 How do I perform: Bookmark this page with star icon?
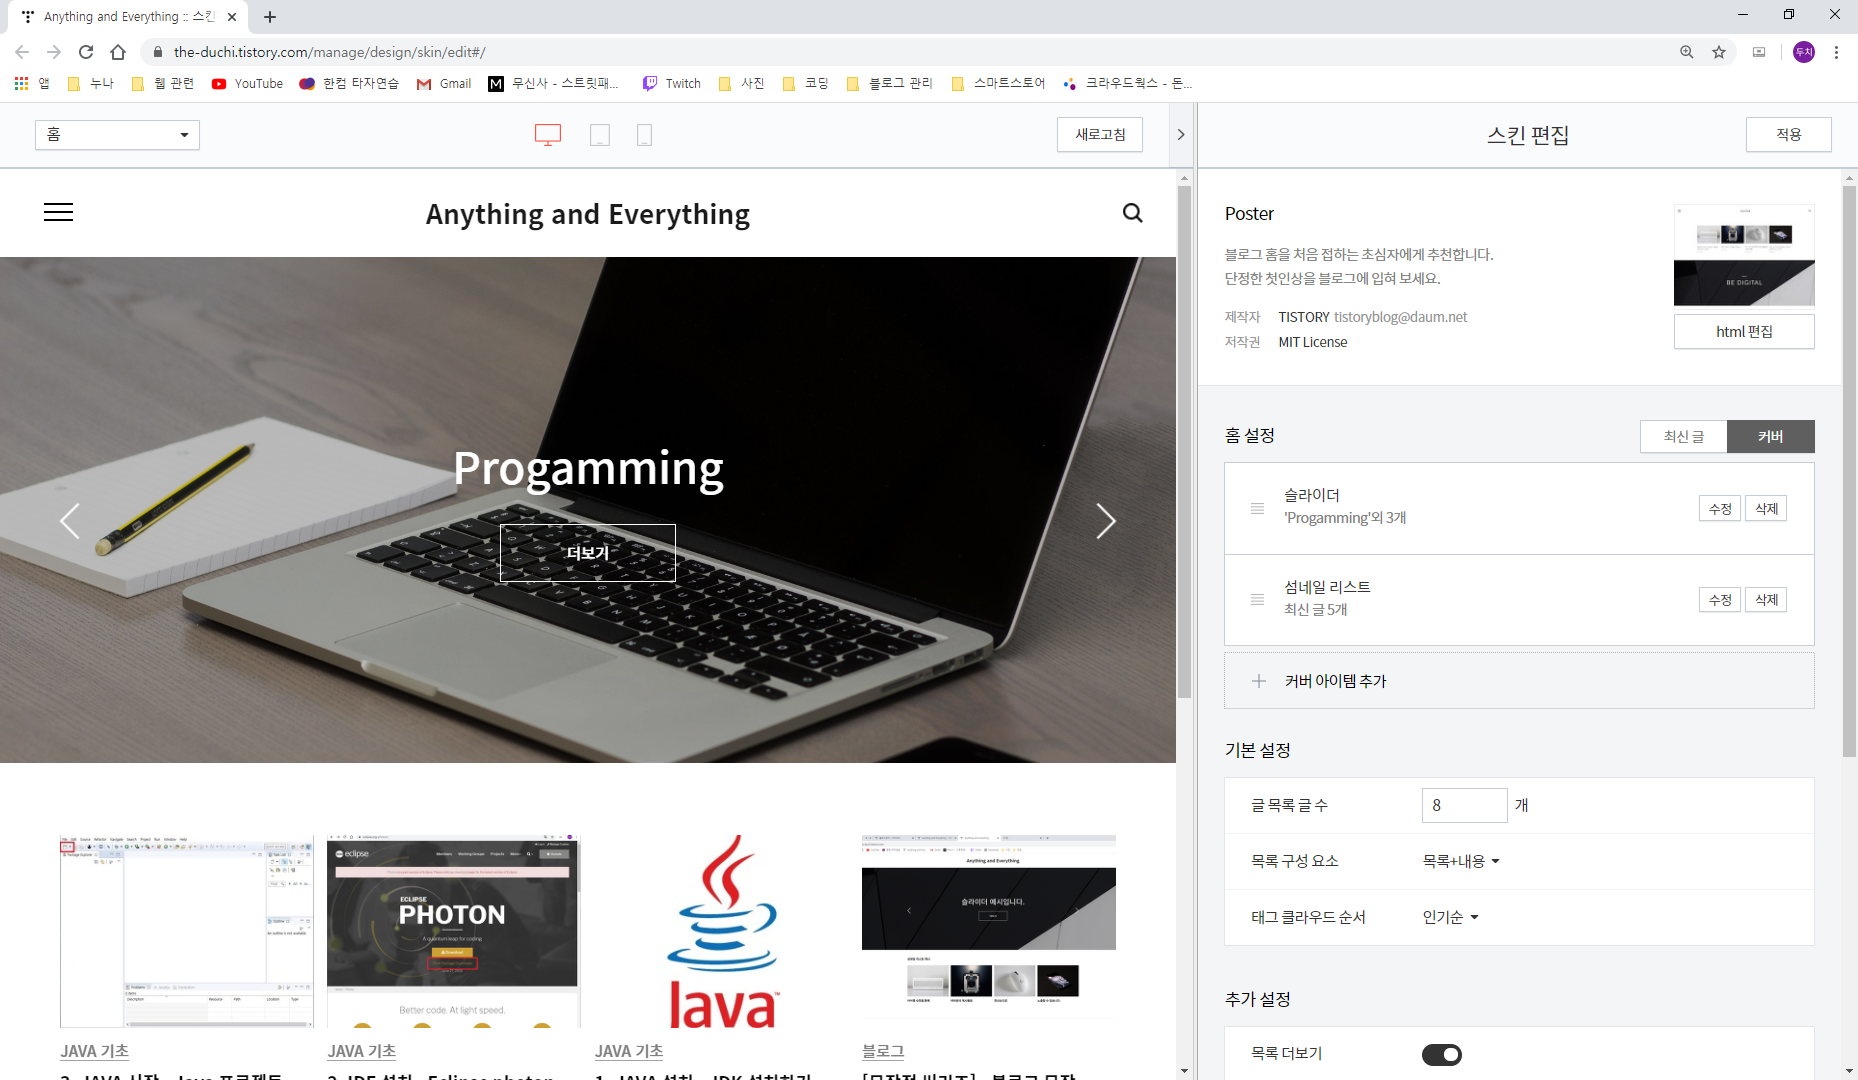[1719, 52]
